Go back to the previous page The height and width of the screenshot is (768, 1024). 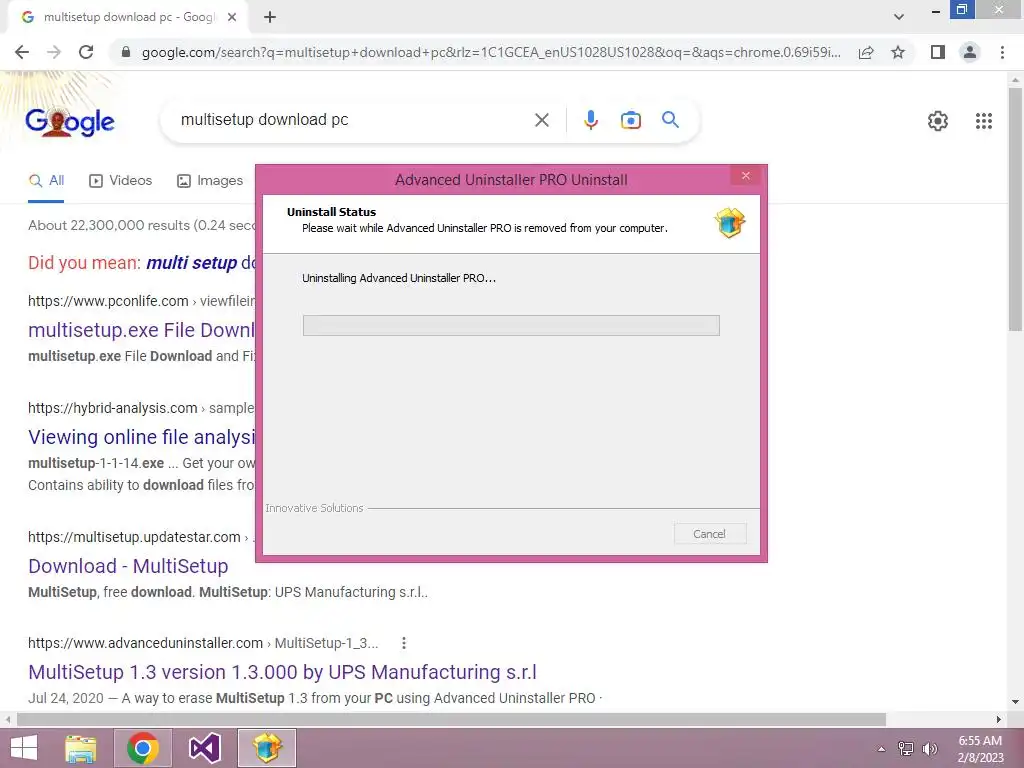(22, 52)
